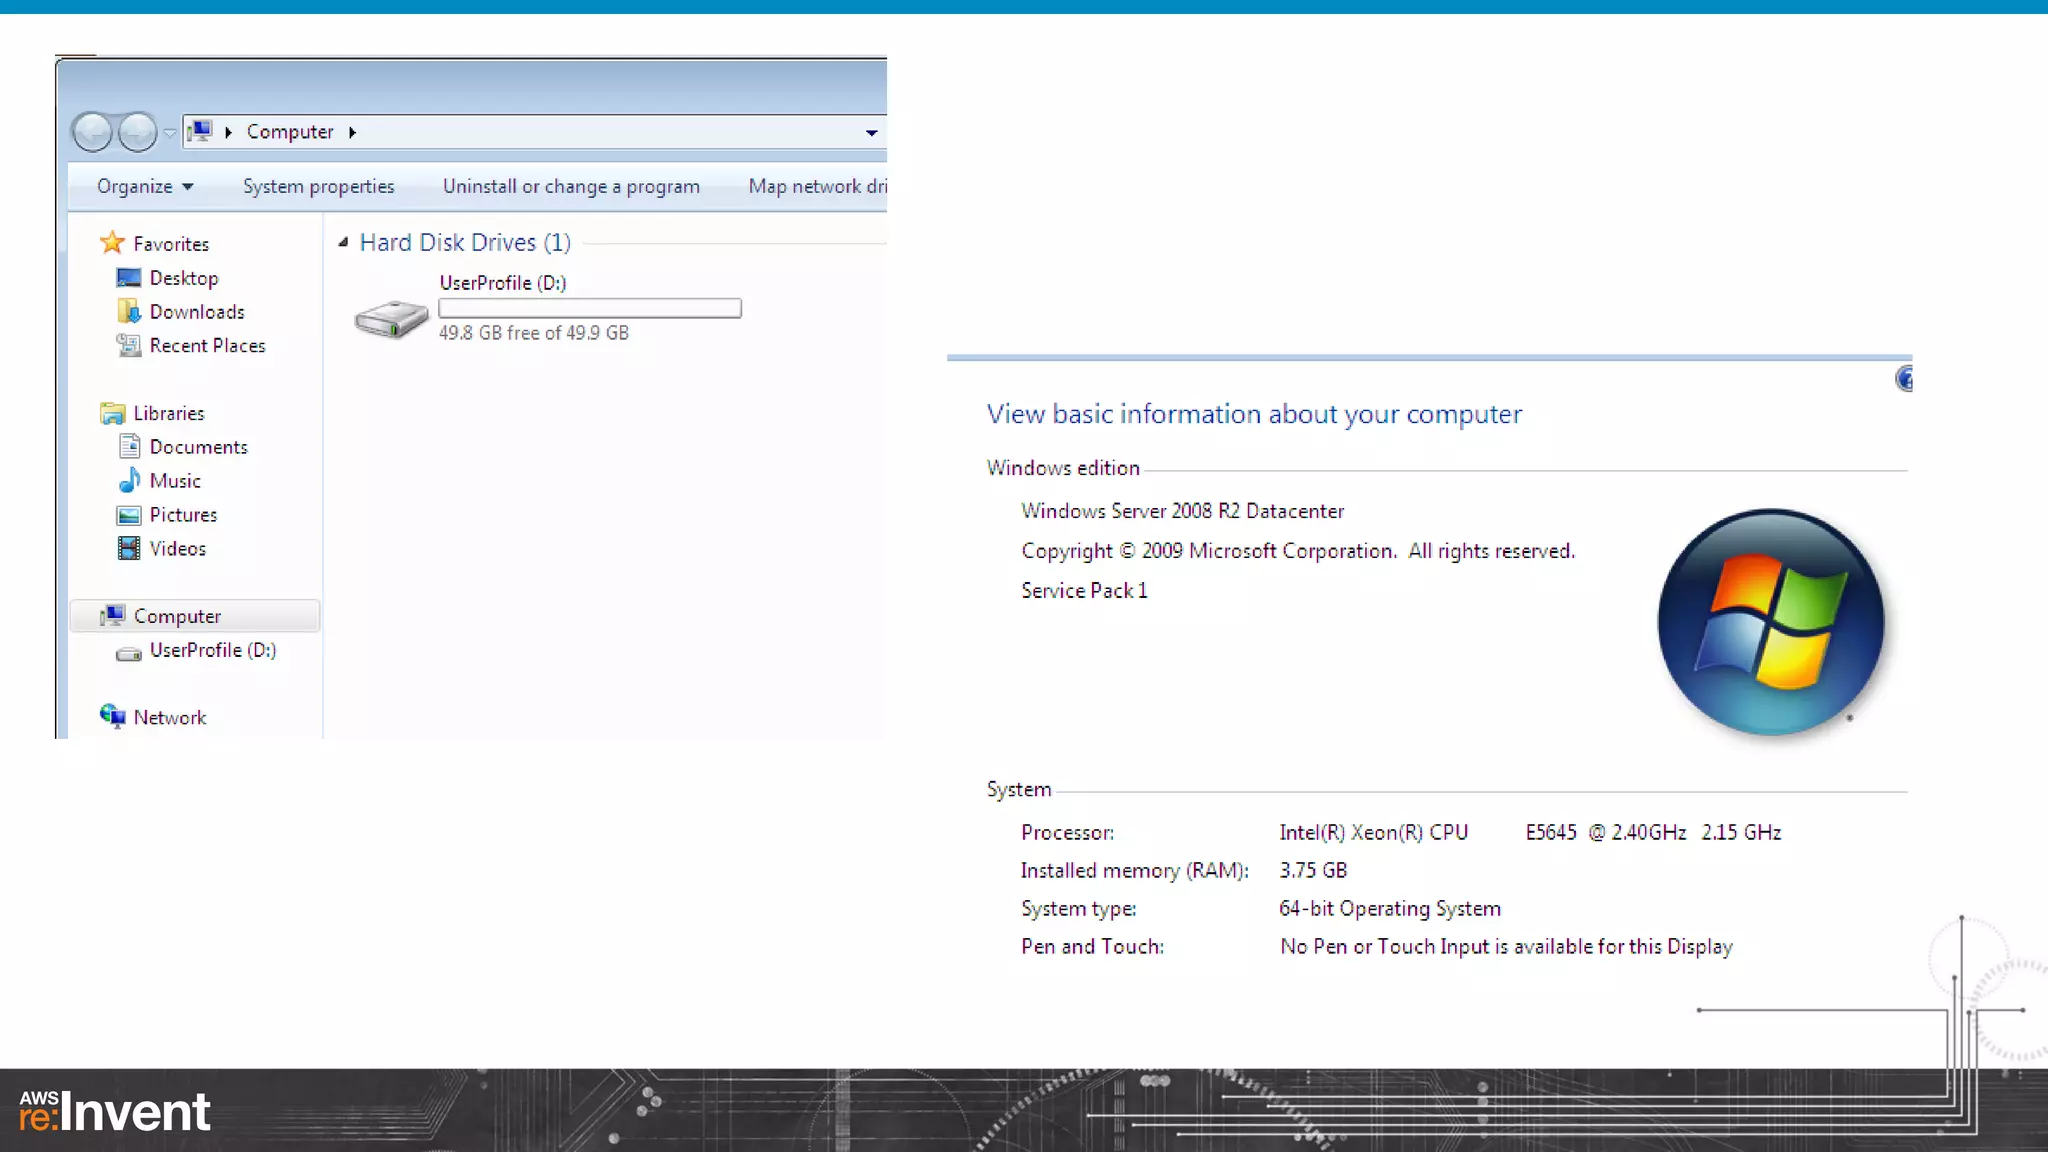2048x1152 pixels.
Task: Click Uninstall or change a program
Action: 571,187
